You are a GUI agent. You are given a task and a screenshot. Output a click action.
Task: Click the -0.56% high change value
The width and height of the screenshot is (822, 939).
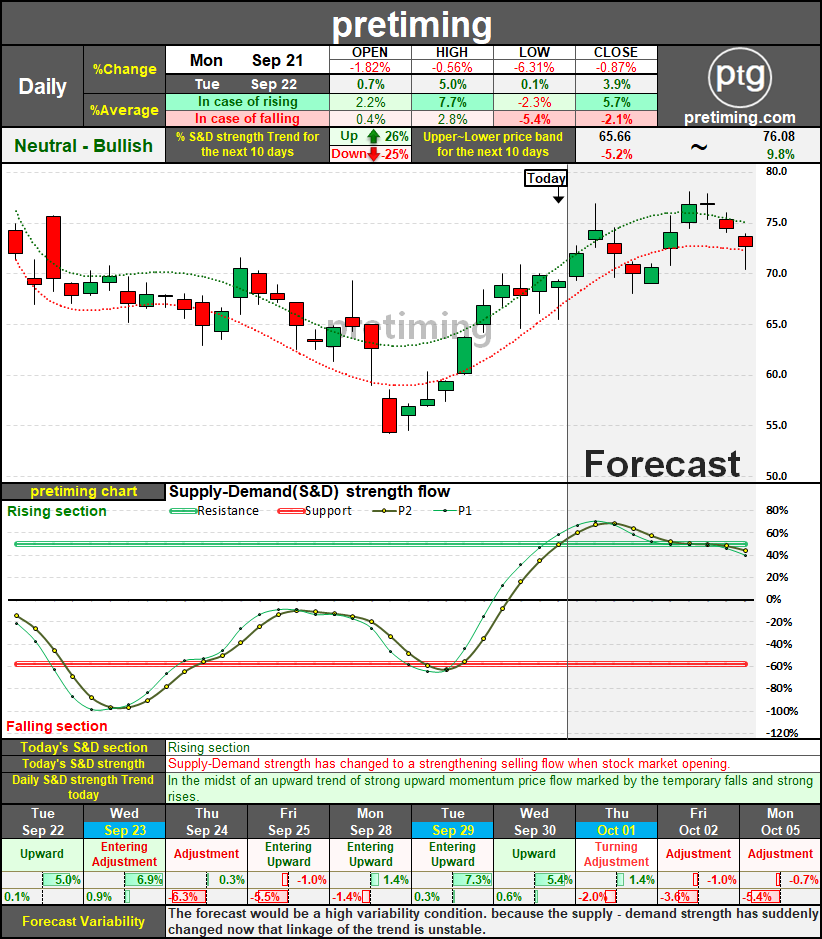pos(452,67)
